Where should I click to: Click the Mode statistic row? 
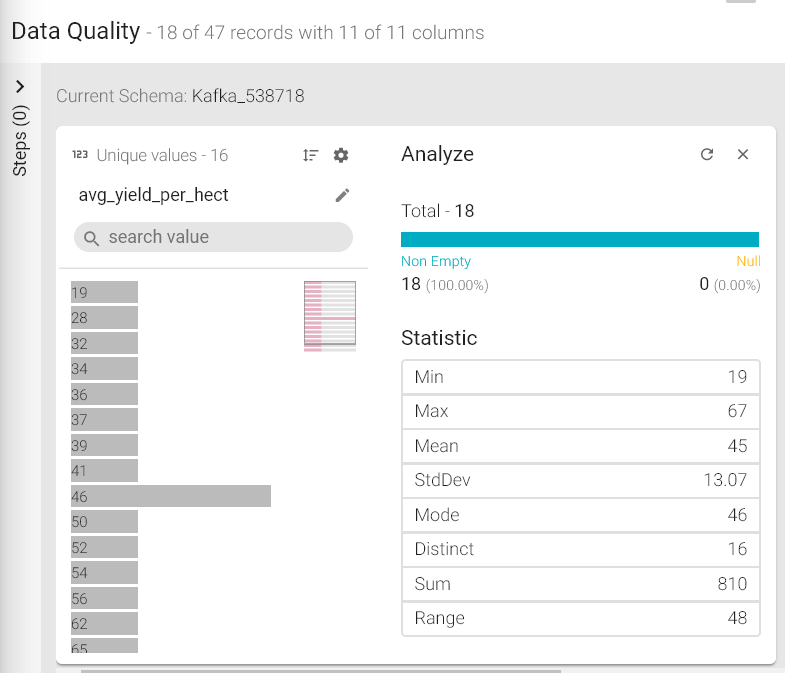click(580, 515)
